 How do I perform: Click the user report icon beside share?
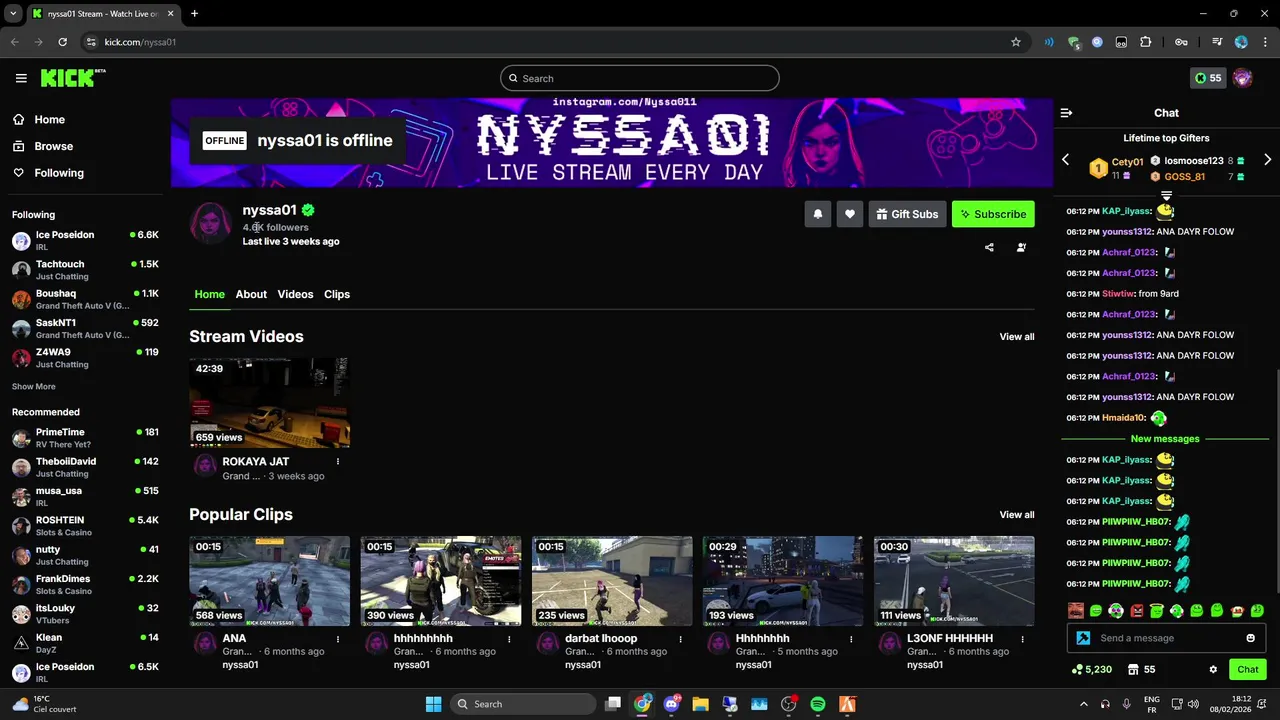coord(1021,248)
